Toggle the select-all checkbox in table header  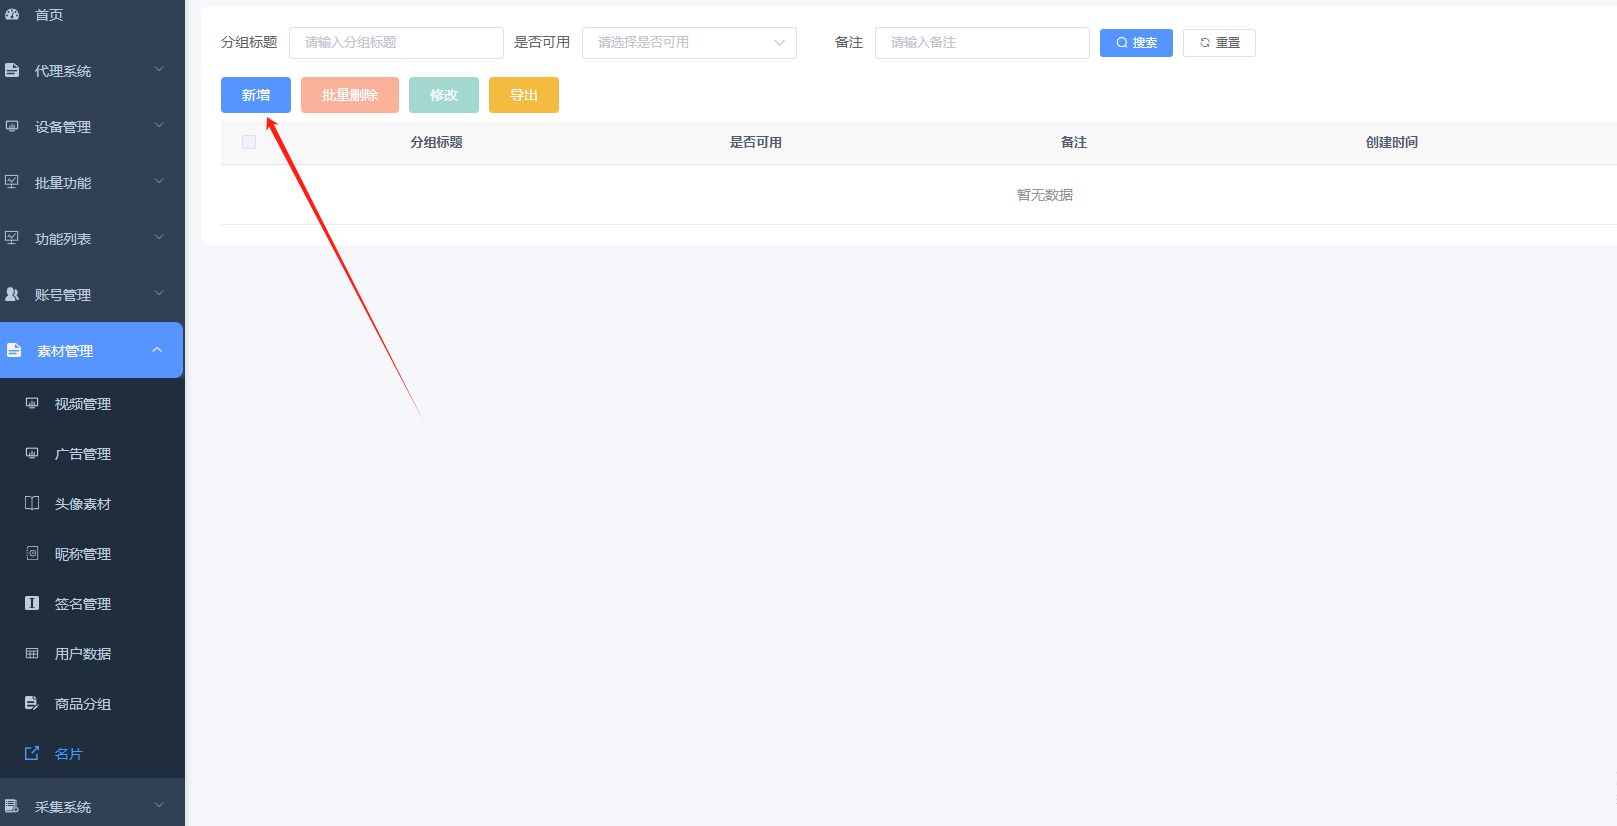[x=249, y=142]
